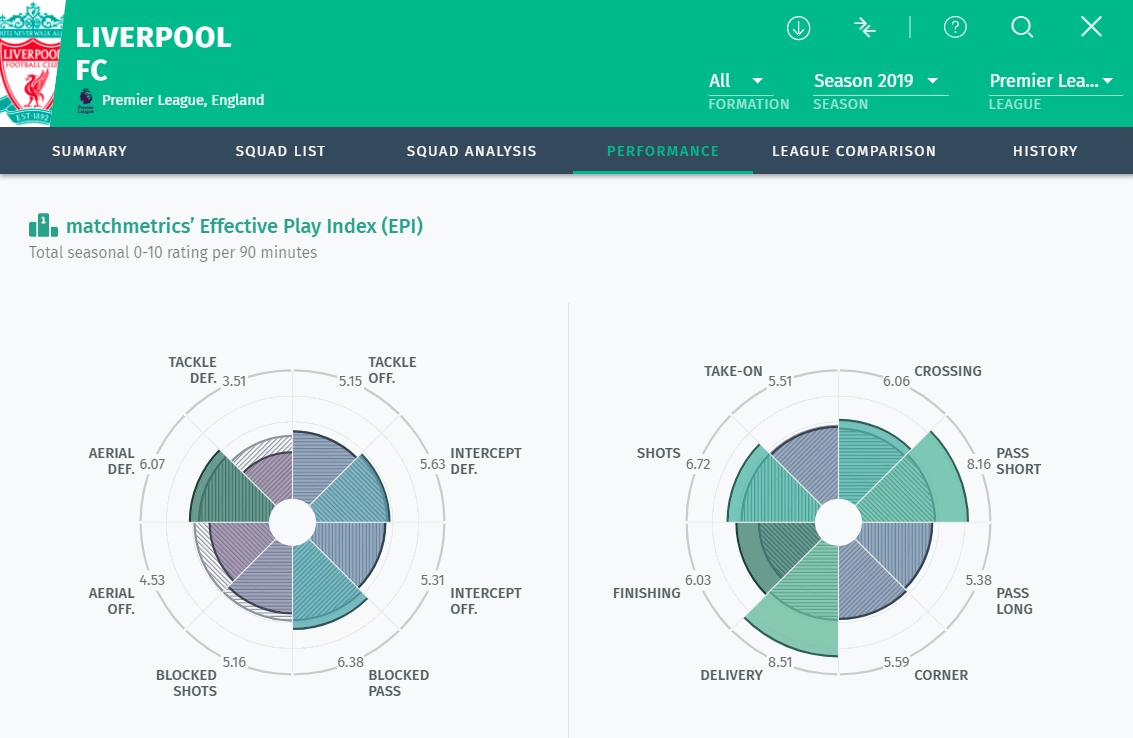Screen dimensions: 1133x738
Task: Switch to the Summary tab
Action: coord(90,151)
